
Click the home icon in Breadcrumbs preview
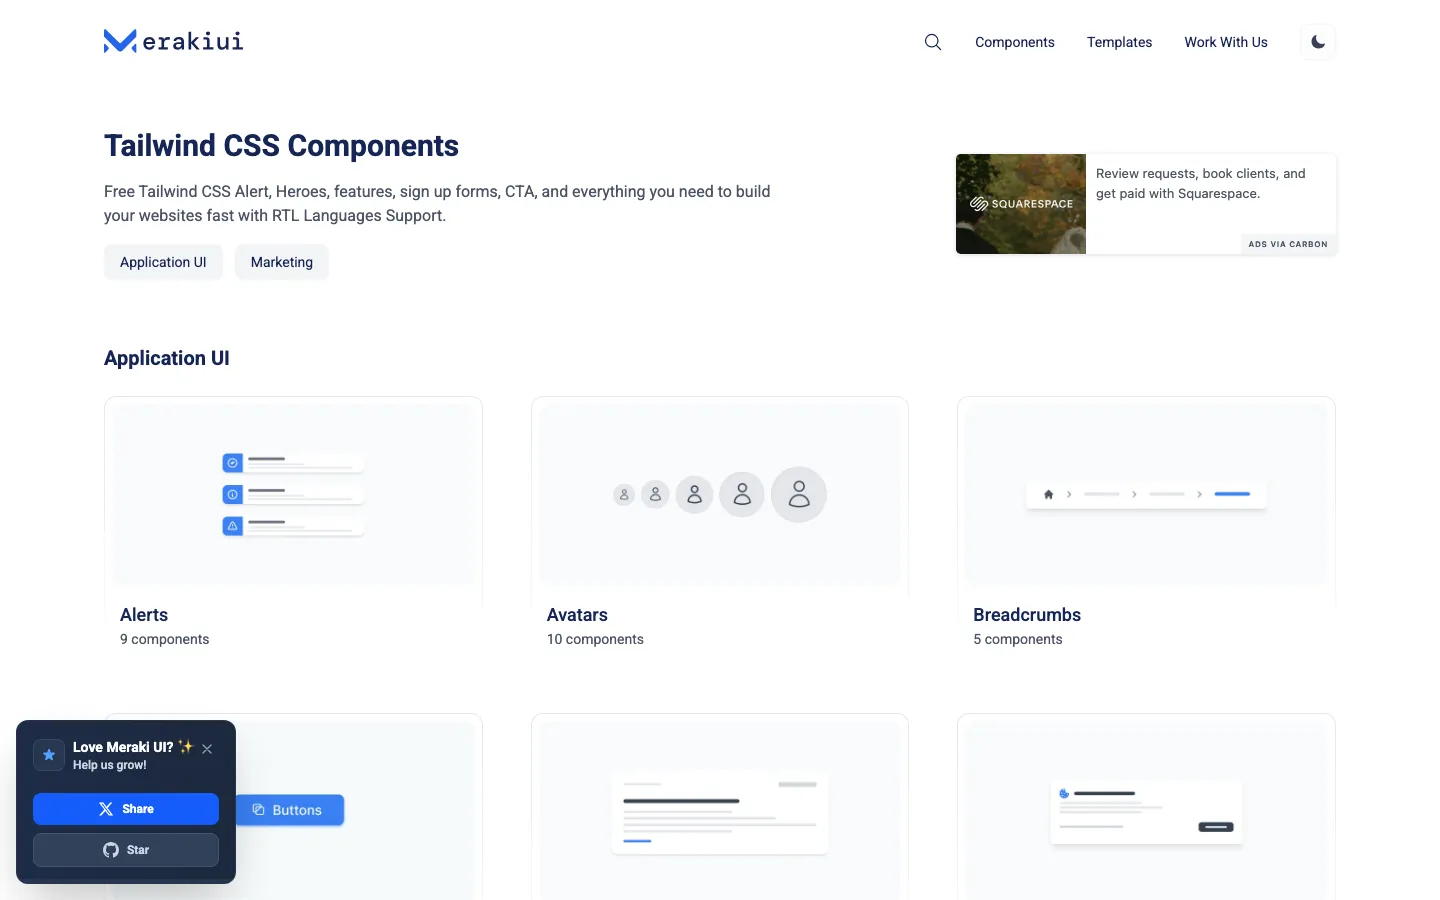(1048, 494)
